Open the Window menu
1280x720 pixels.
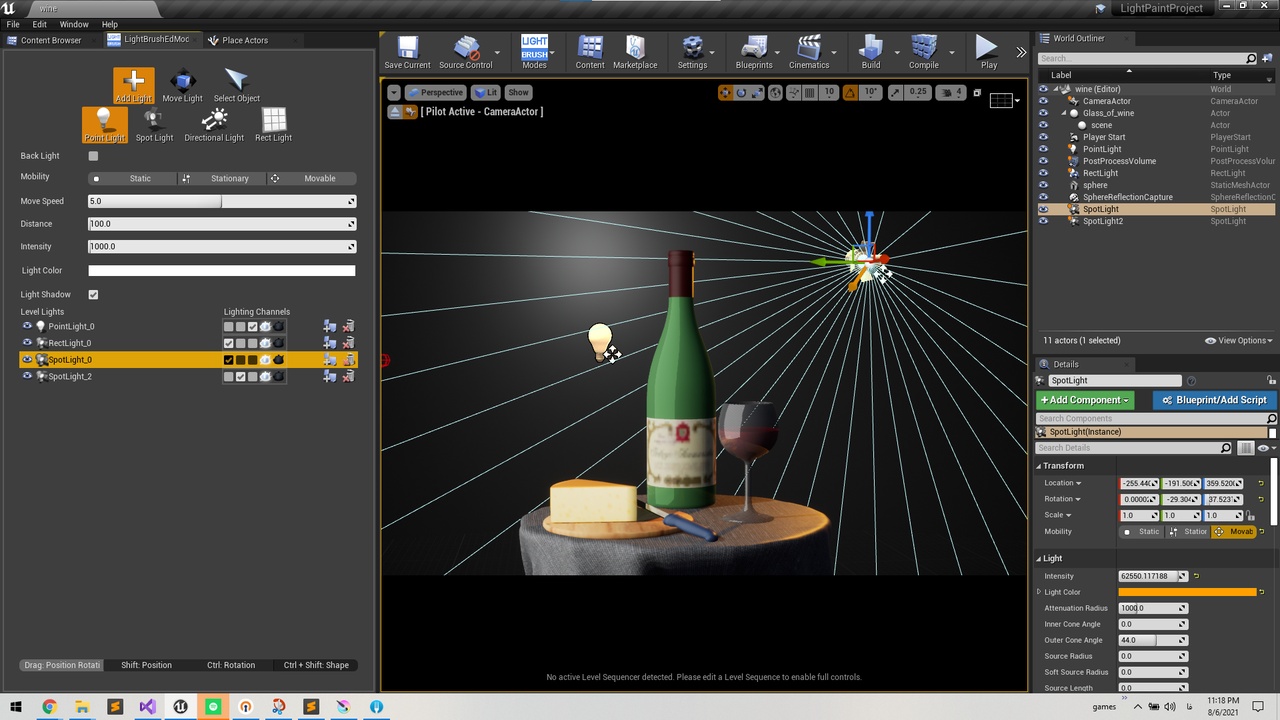pyautogui.click(x=74, y=24)
